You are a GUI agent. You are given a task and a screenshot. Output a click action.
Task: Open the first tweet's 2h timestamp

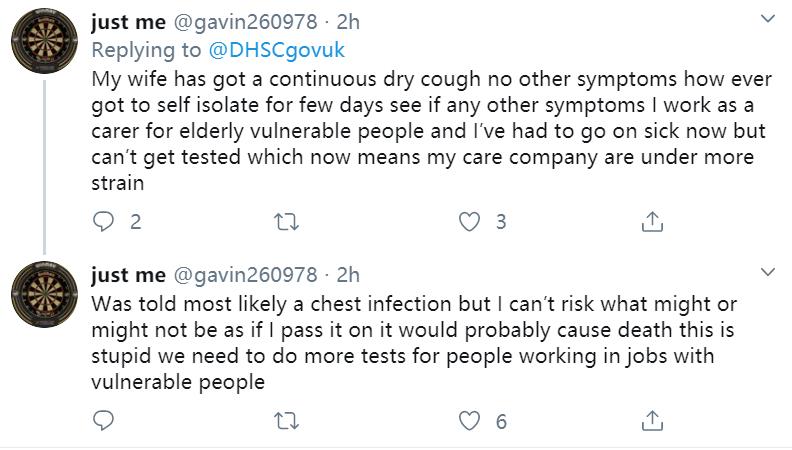pyautogui.click(x=347, y=22)
